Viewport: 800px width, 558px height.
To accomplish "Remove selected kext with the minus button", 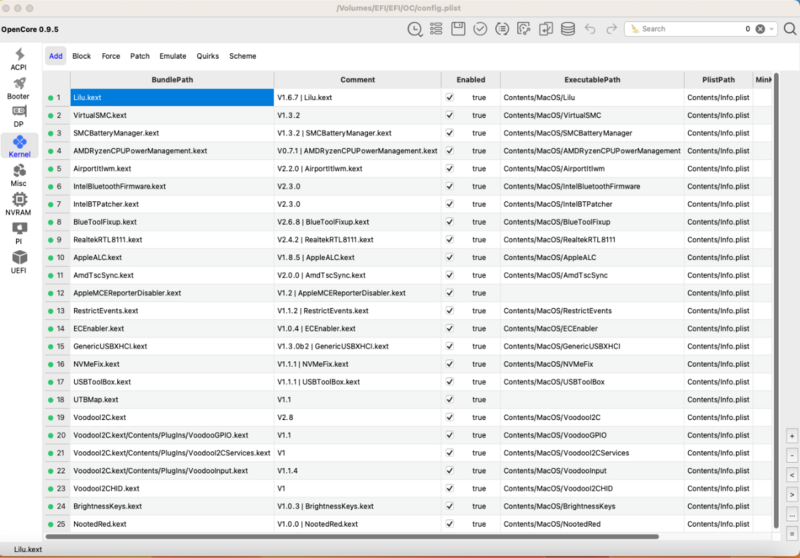I will (x=792, y=455).
